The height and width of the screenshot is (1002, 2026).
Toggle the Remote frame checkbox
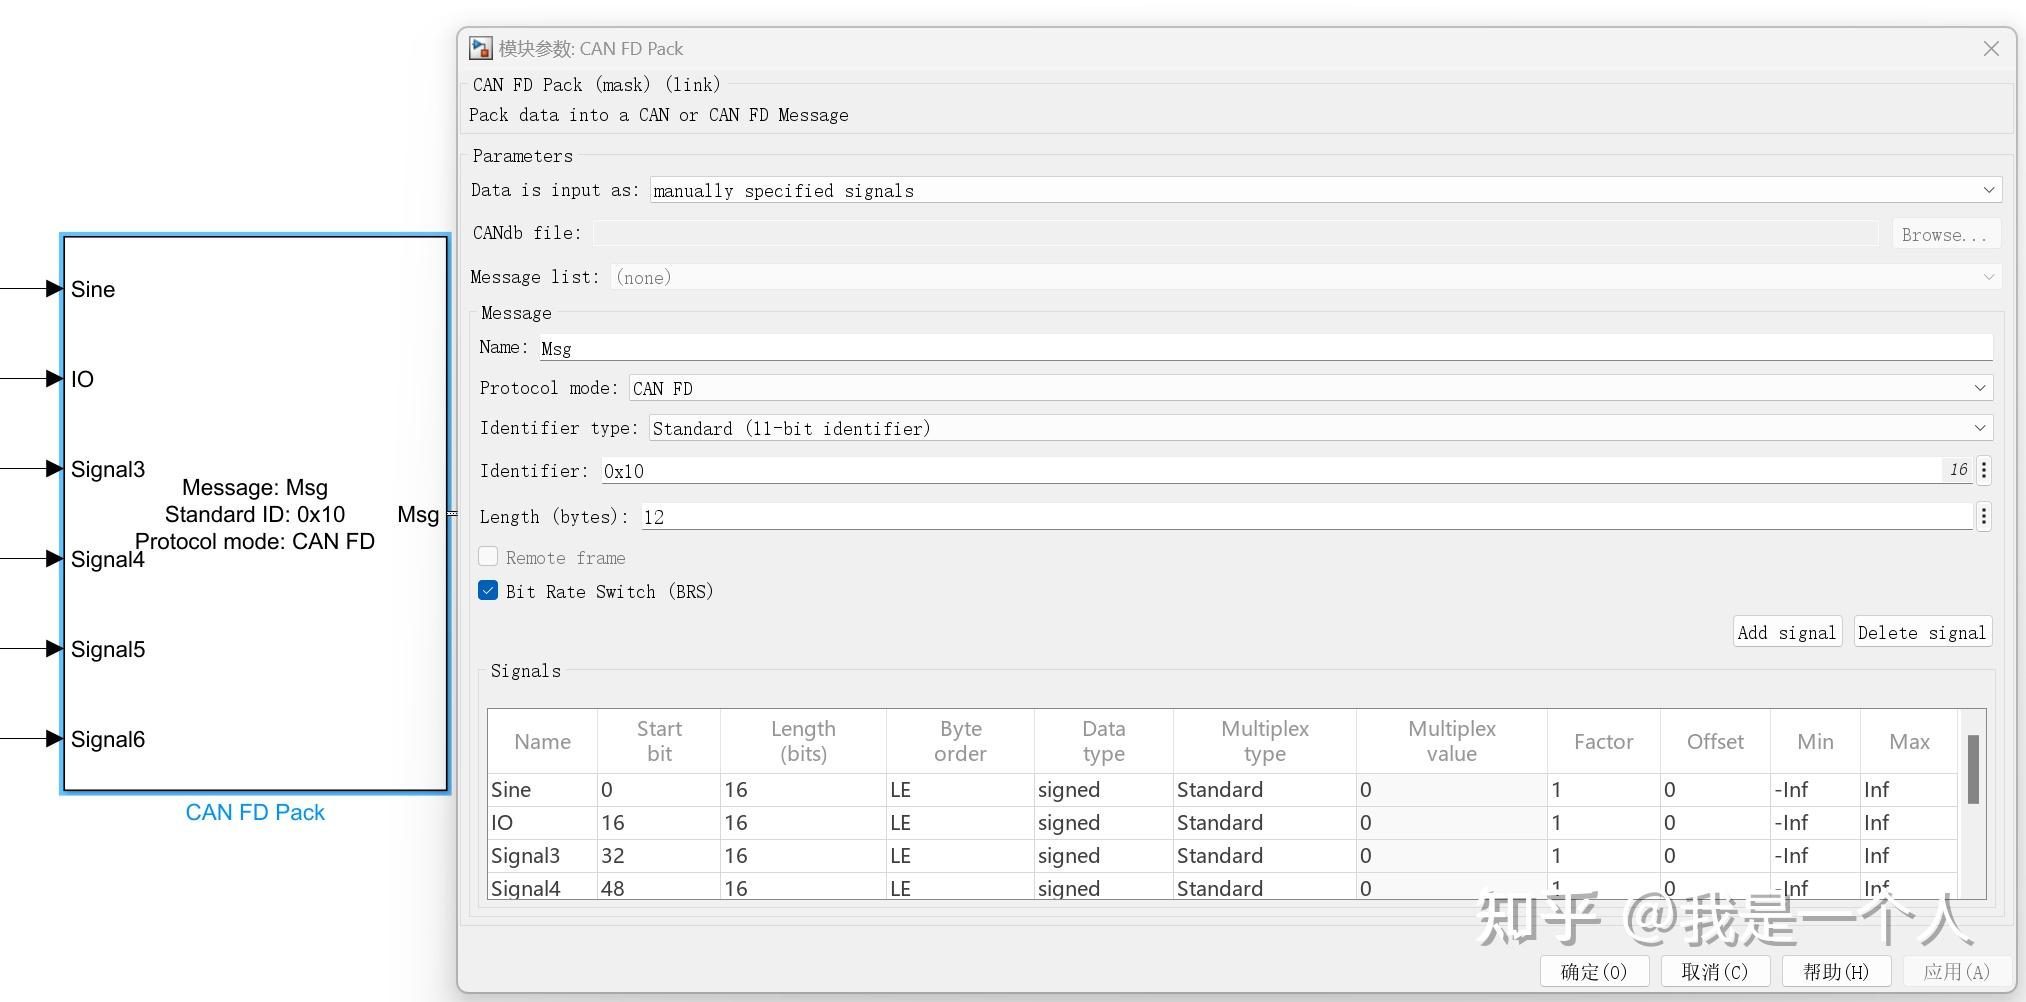[x=488, y=556]
